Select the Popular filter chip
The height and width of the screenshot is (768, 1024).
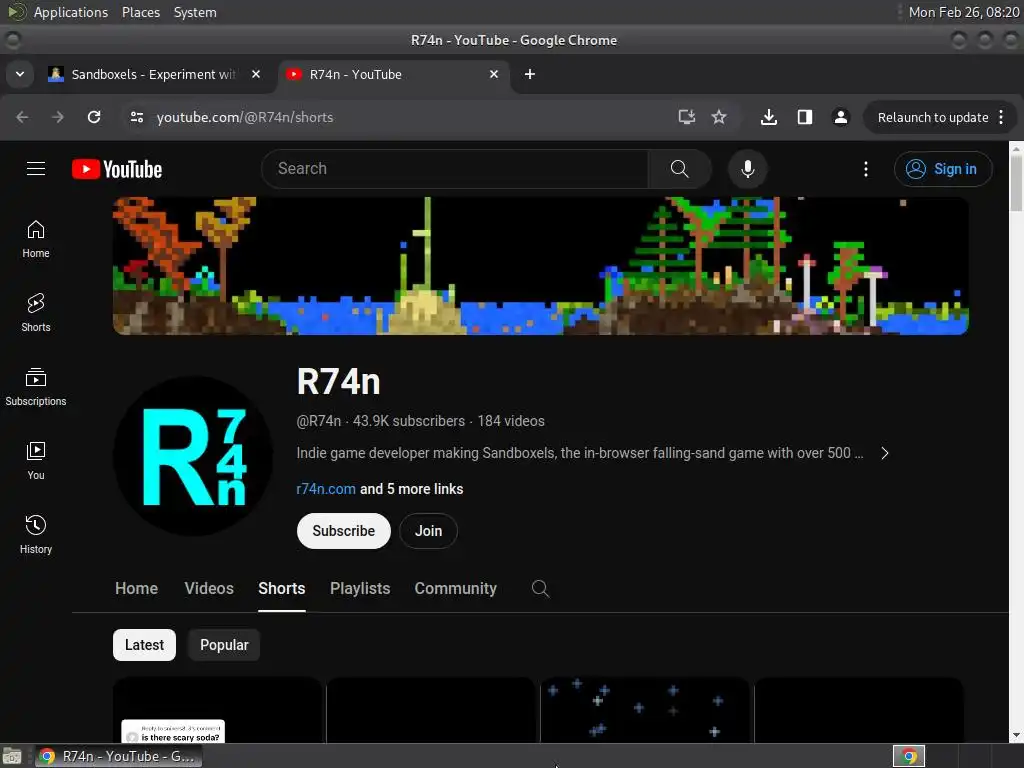coord(224,645)
